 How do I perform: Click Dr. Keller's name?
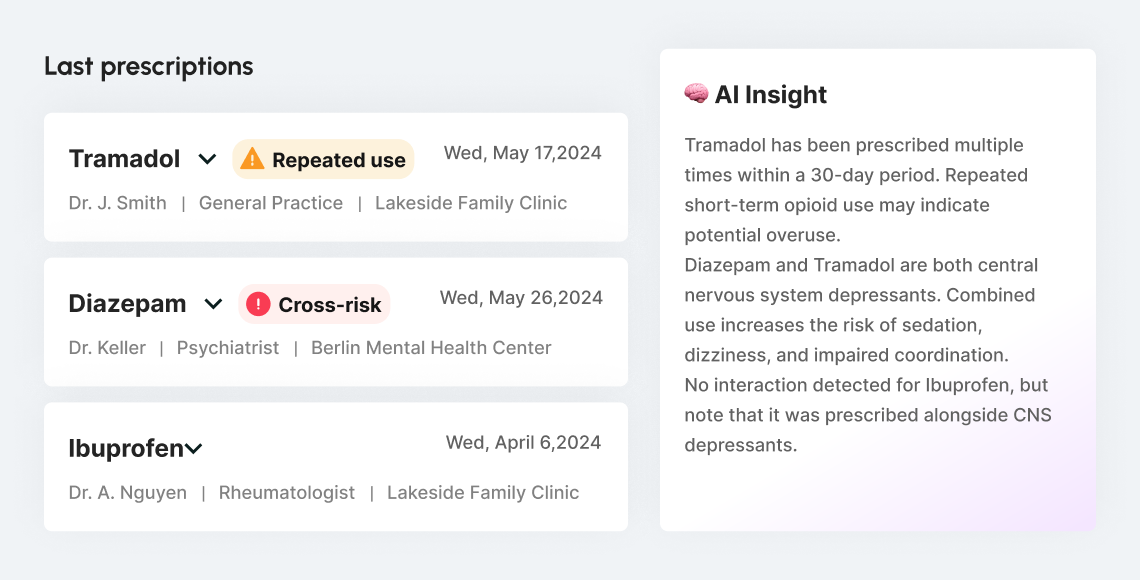click(107, 348)
